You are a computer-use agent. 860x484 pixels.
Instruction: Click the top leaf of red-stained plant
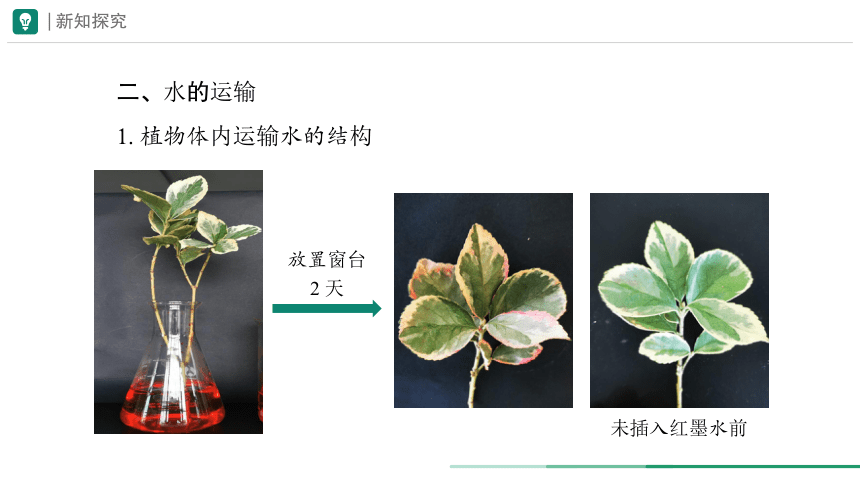482,268
